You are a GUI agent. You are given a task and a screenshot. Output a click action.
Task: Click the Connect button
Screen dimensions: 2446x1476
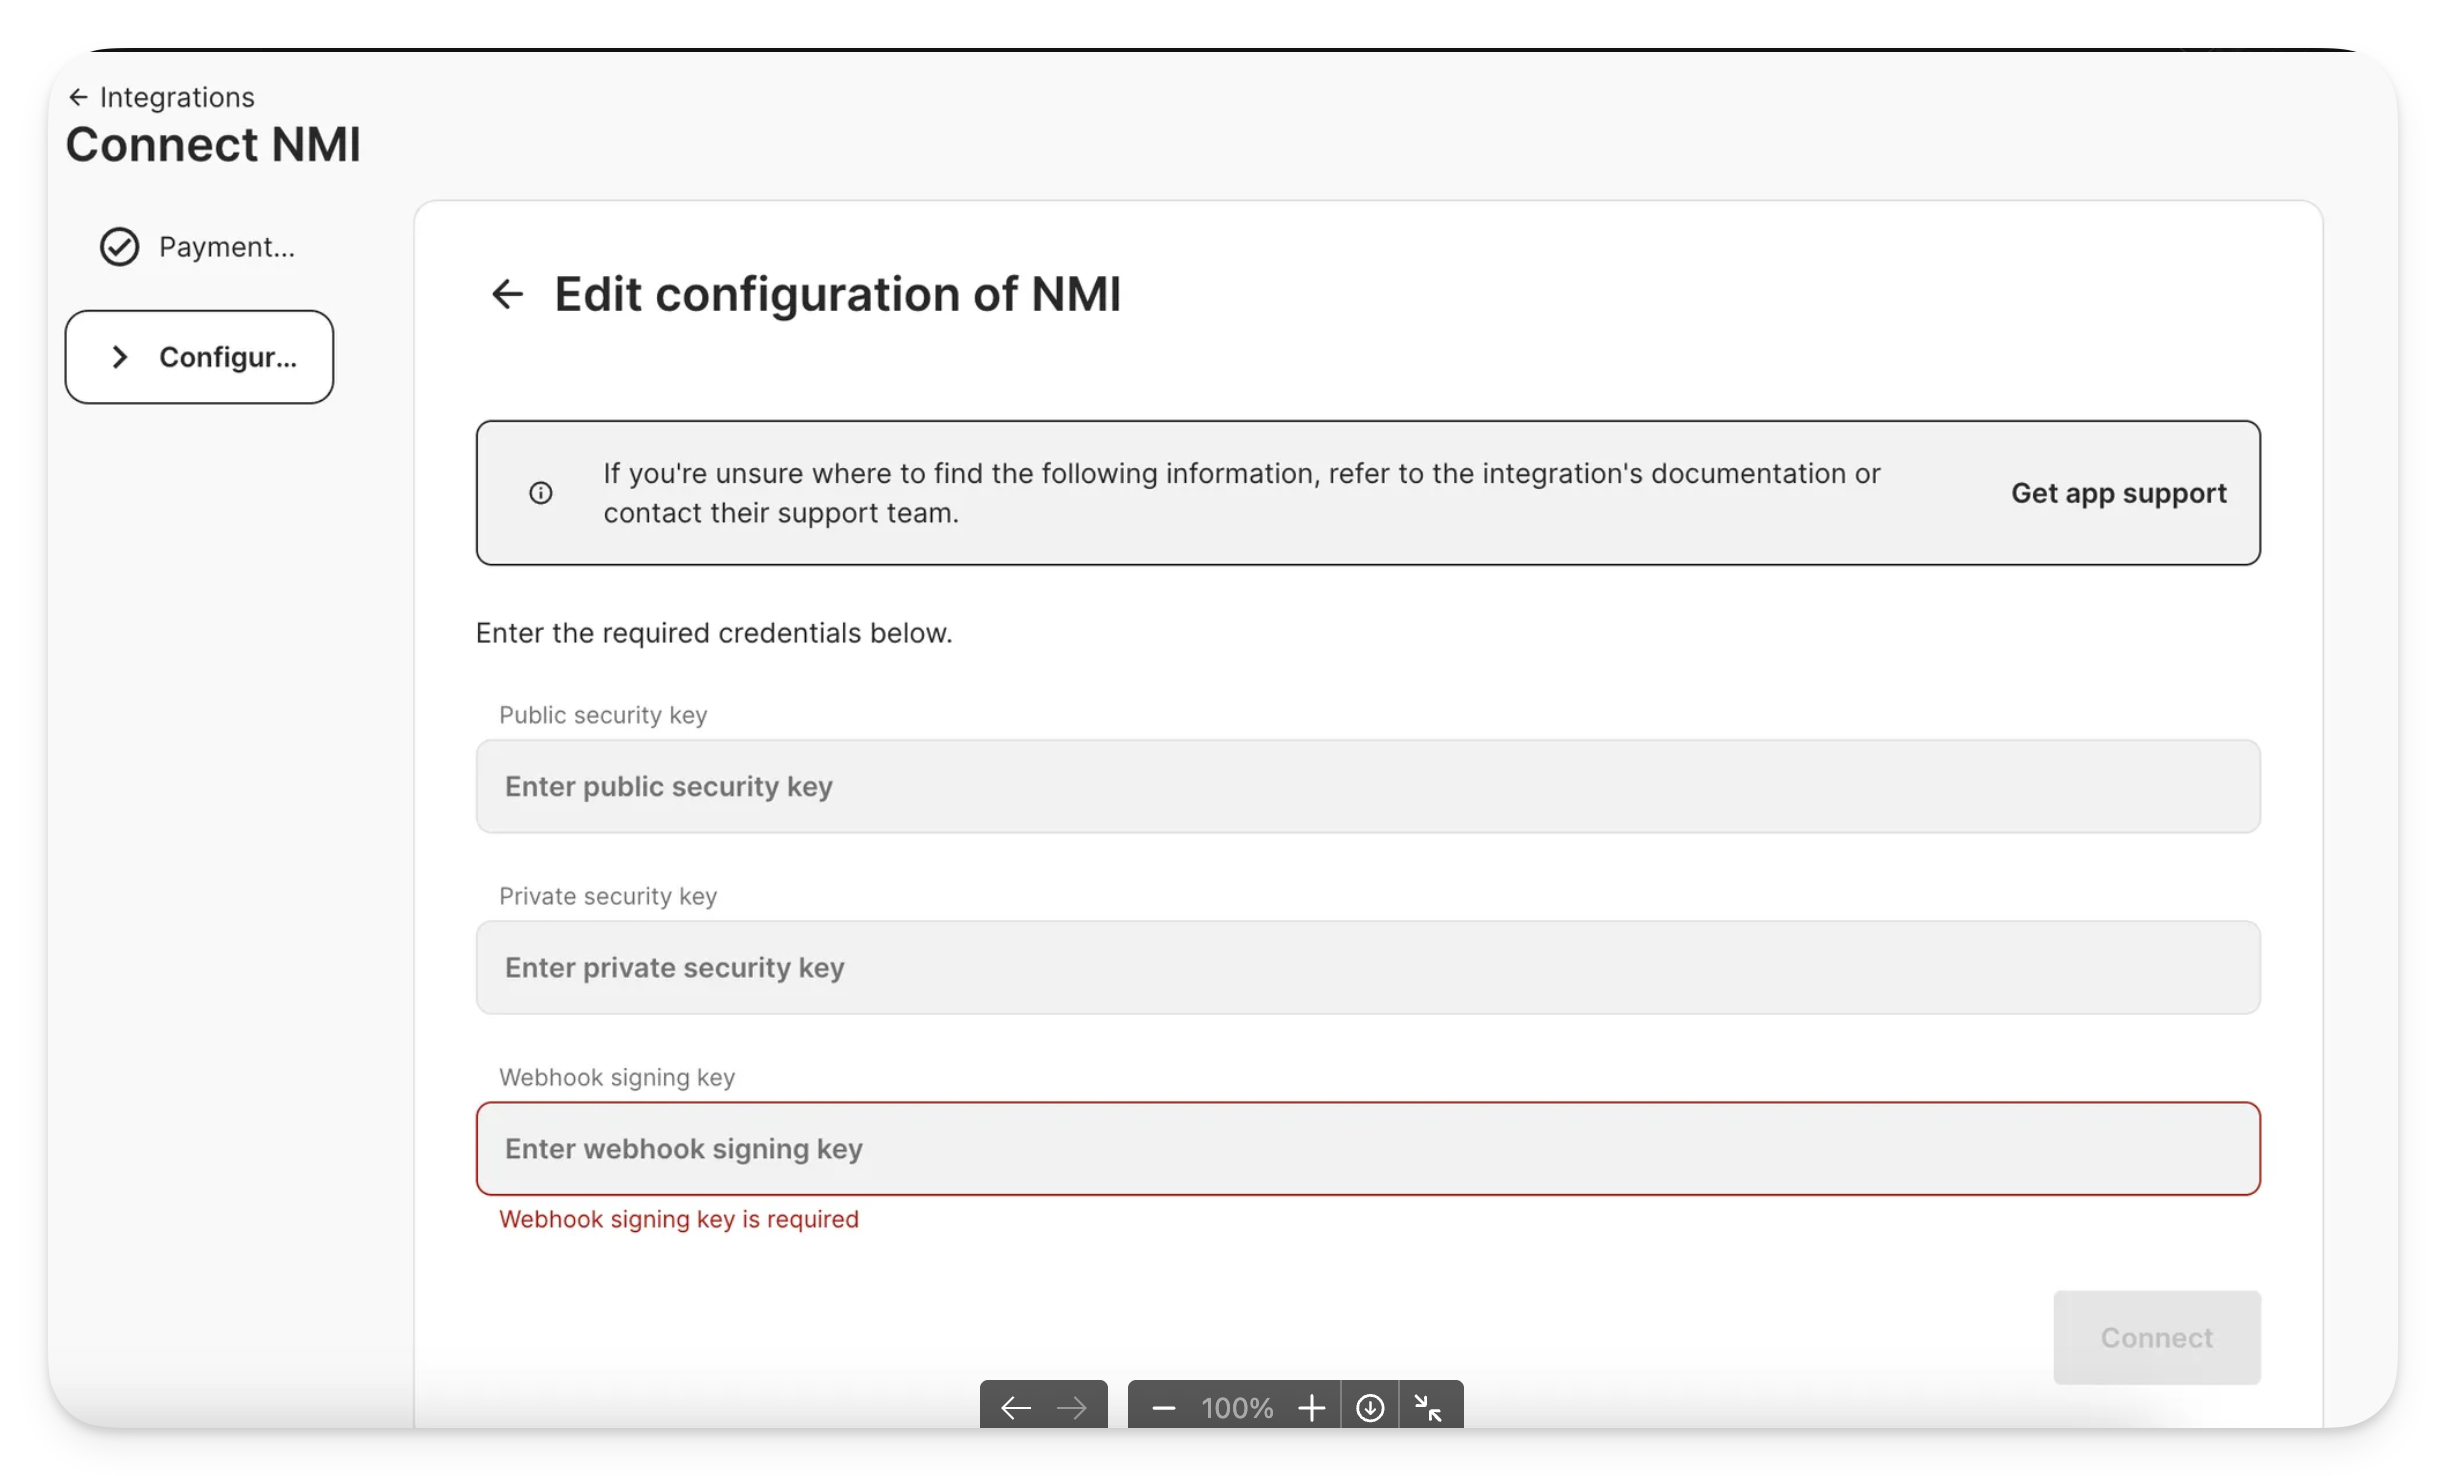(x=2156, y=1337)
